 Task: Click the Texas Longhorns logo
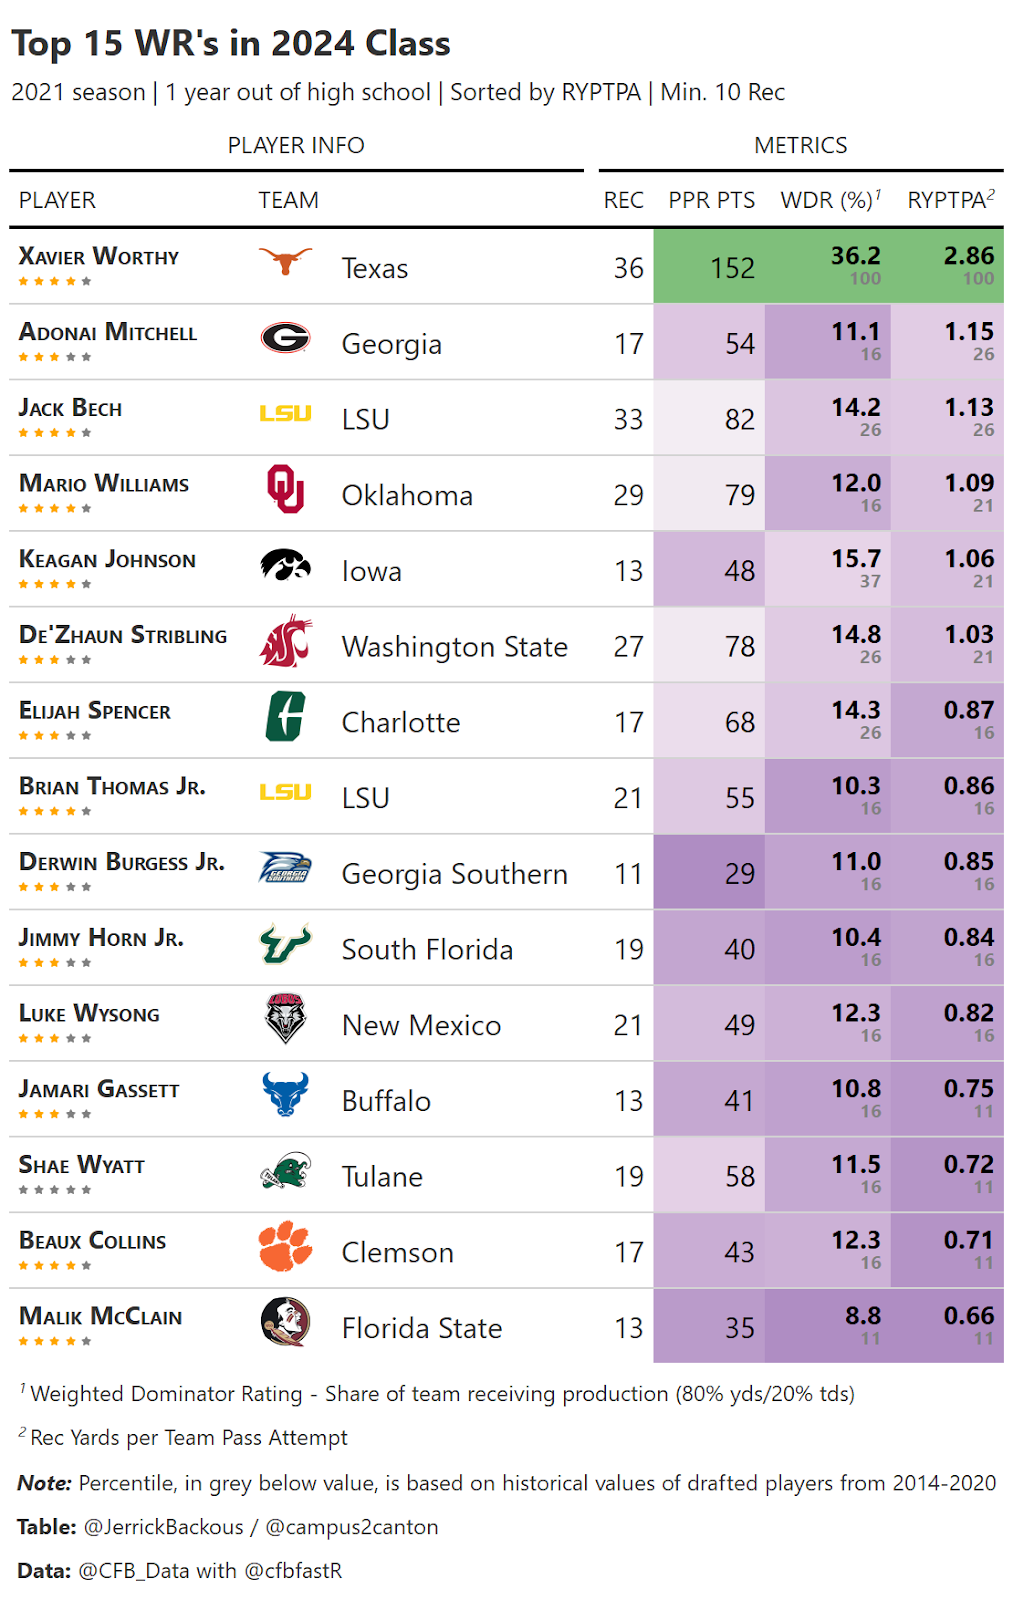[x=285, y=262]
